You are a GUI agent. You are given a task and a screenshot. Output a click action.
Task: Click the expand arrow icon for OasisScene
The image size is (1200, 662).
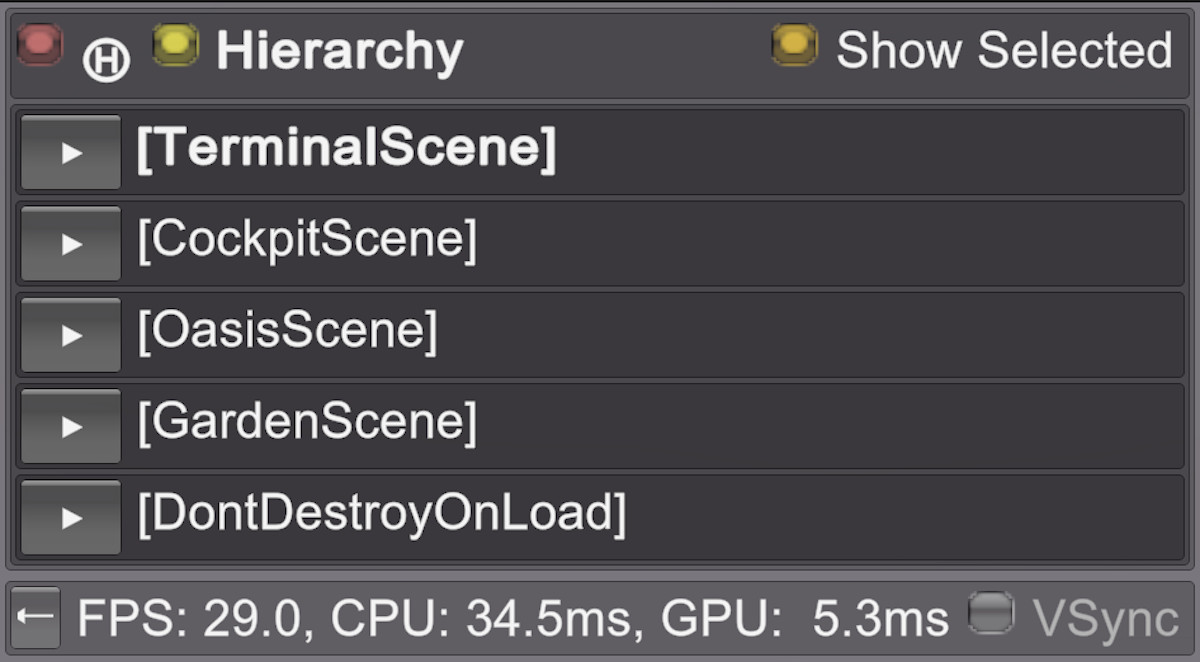[x=69, y=333]
